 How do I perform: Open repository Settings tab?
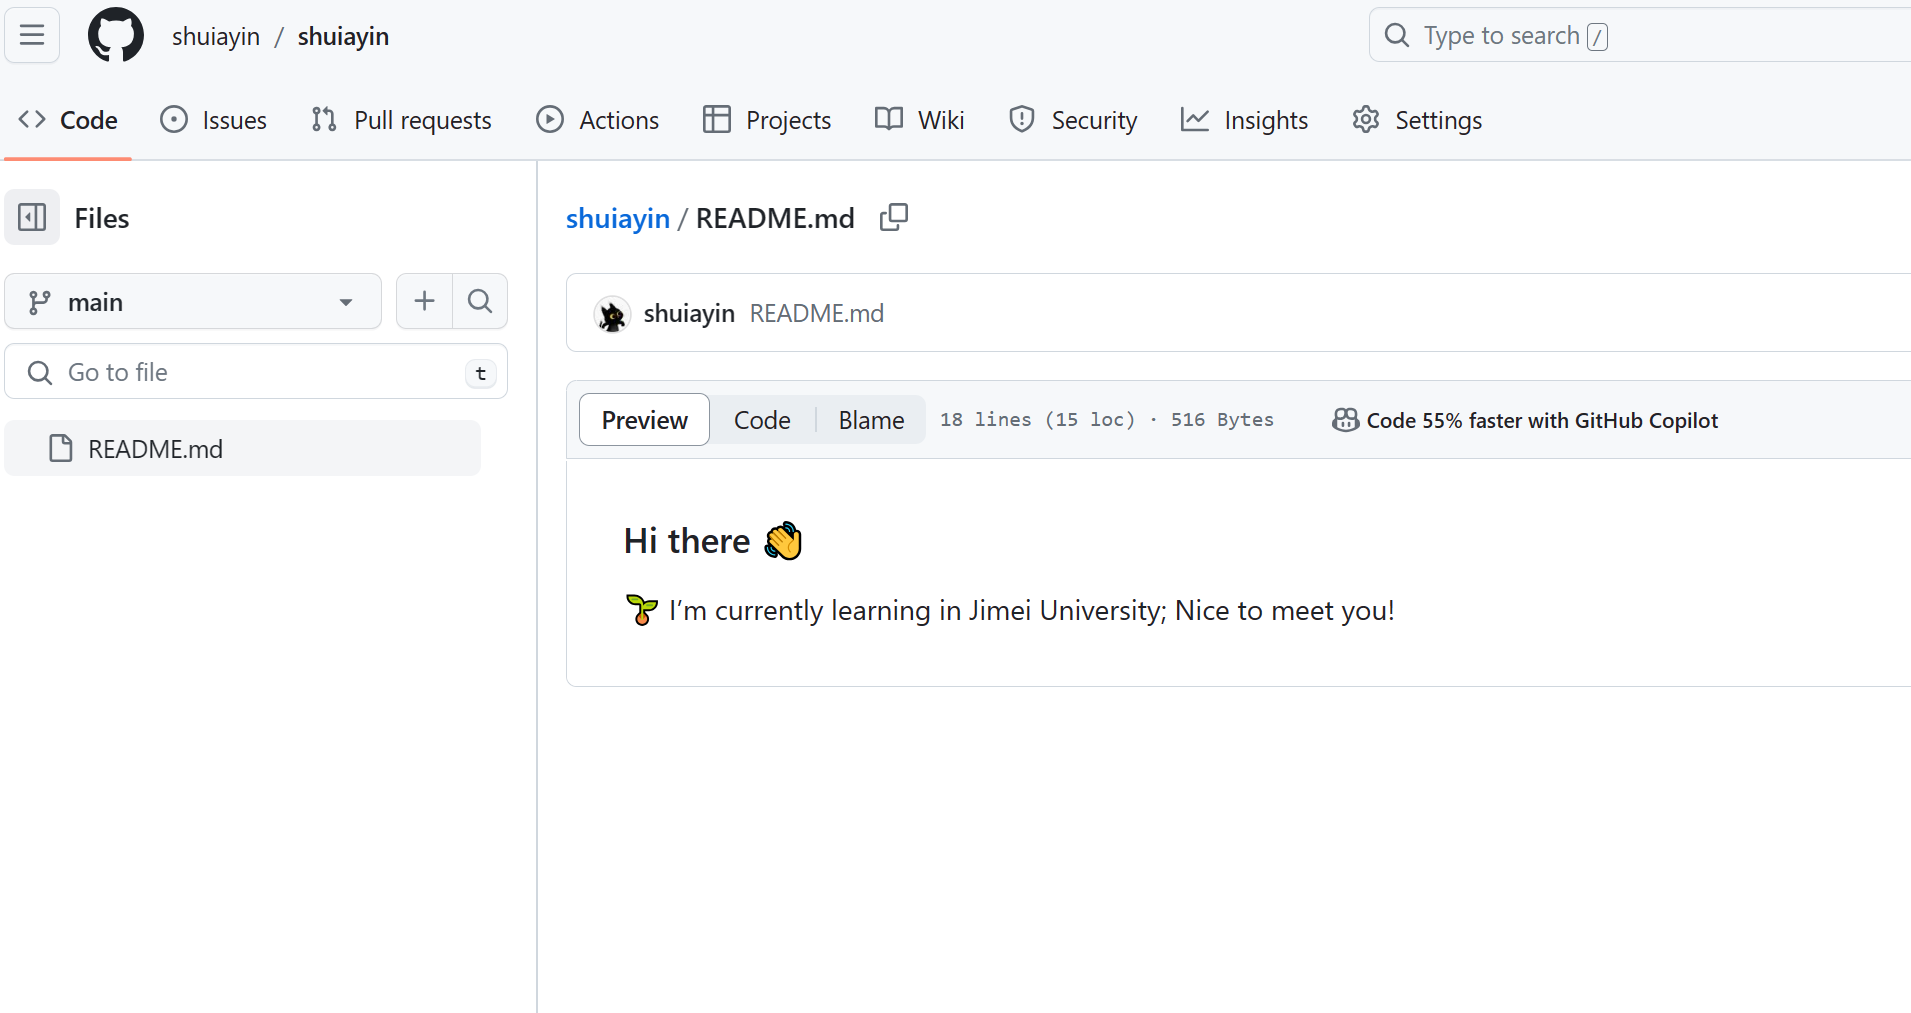1417,120
